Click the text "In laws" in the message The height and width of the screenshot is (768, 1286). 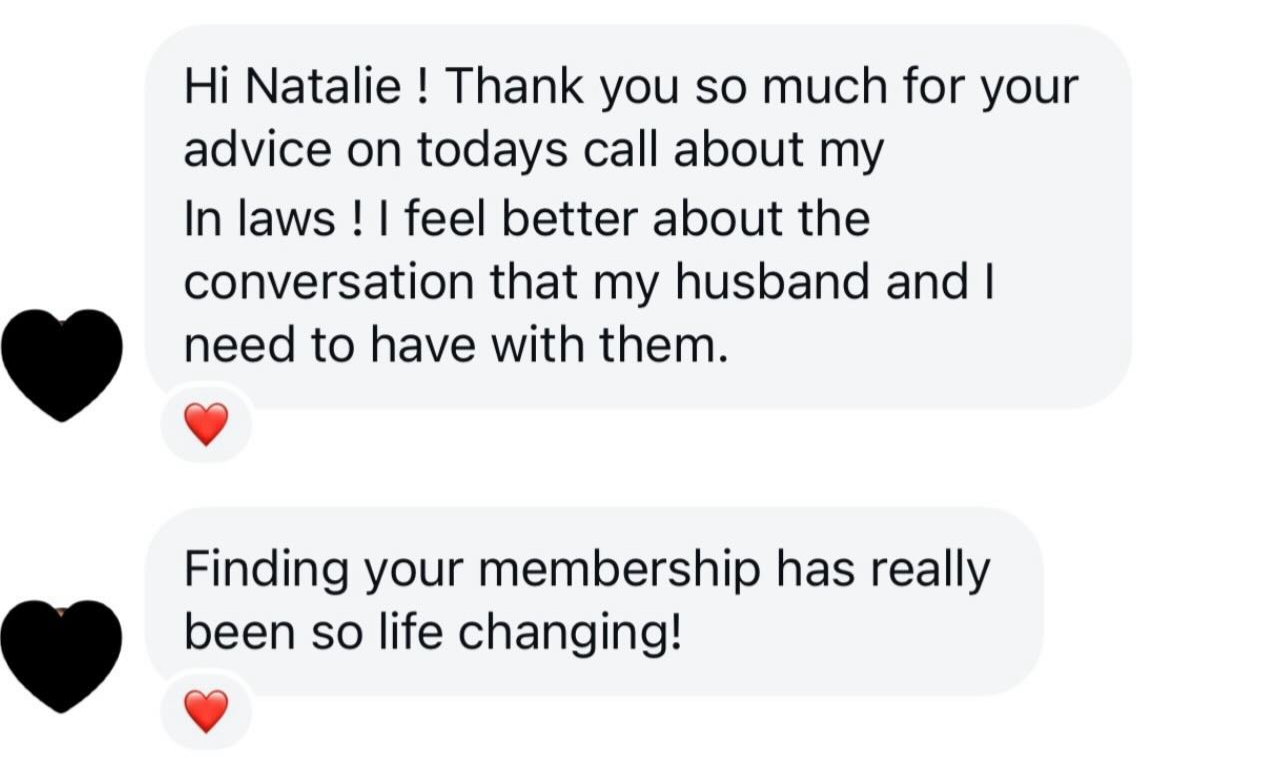point(259,219)
